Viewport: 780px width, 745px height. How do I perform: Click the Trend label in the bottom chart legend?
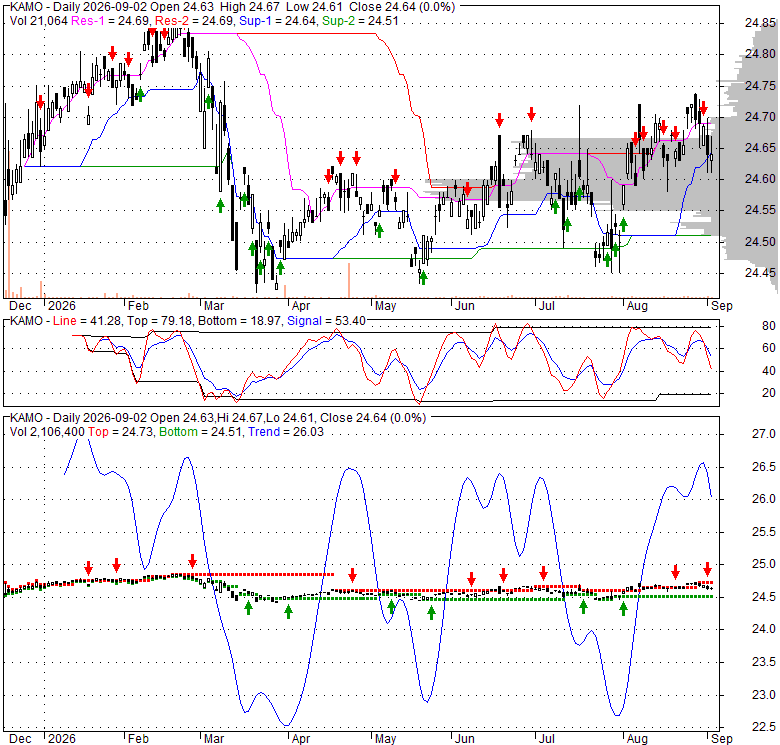pos(264,432)
